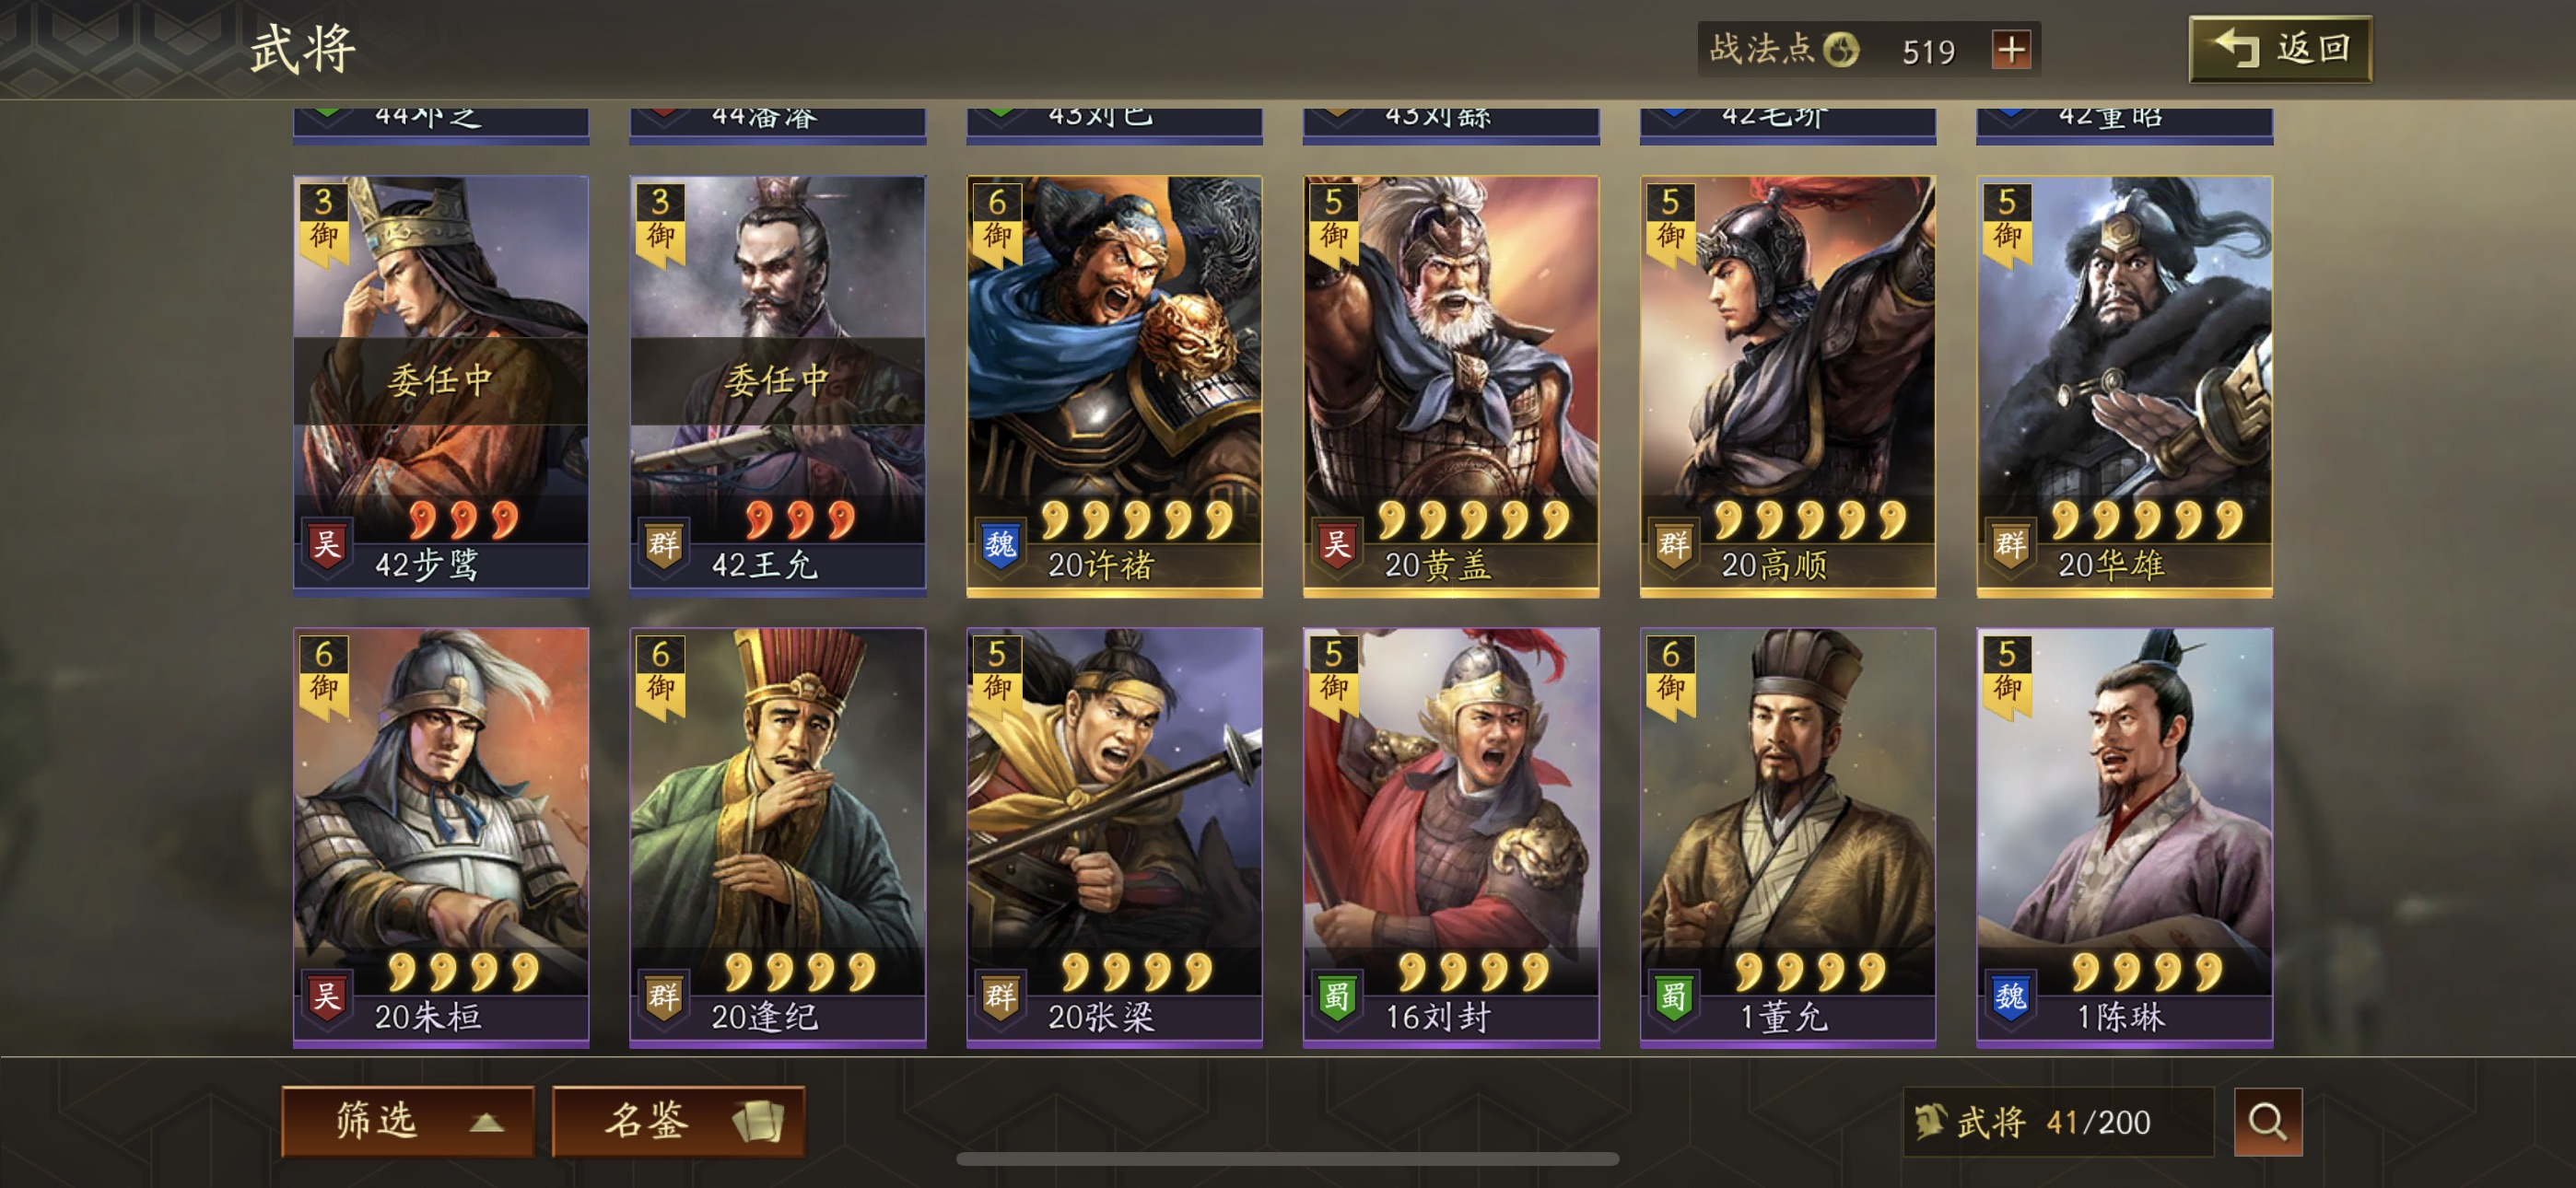Open the 高顺 general card
Screen dimensions: 2576x1188
1788,386
